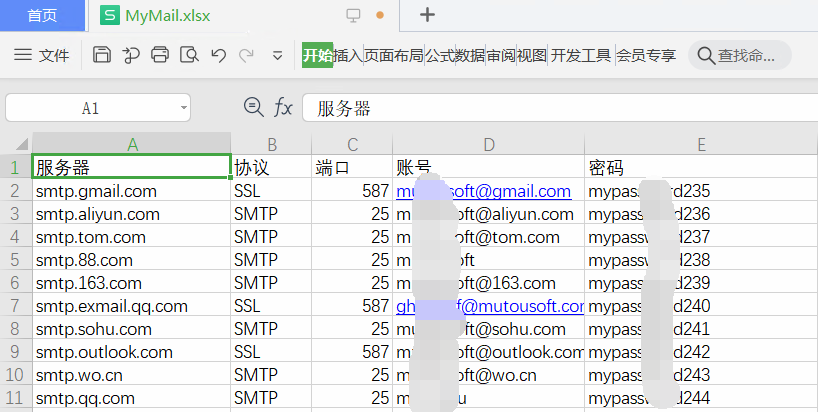The width and height of the screenshot is (818, 412).
Task: Click the Save icon in toolbar
Action: (102, 55)
